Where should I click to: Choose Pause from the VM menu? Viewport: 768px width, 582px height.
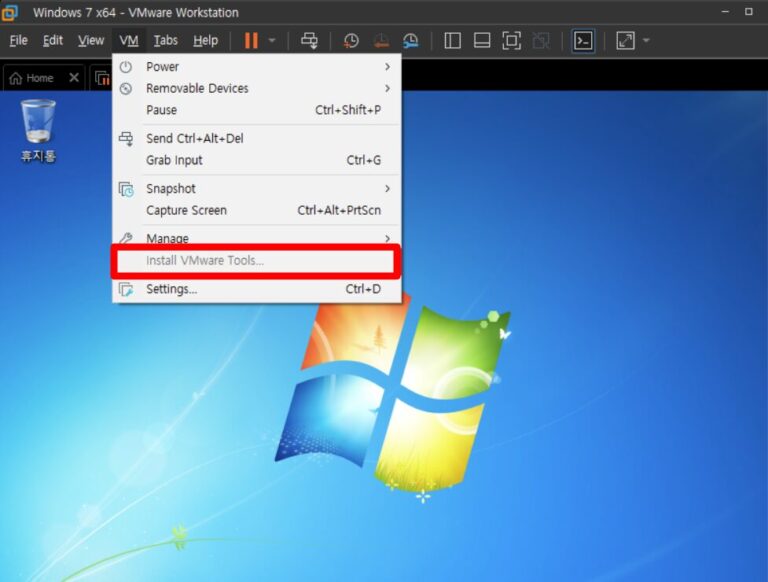pos(257,110)
